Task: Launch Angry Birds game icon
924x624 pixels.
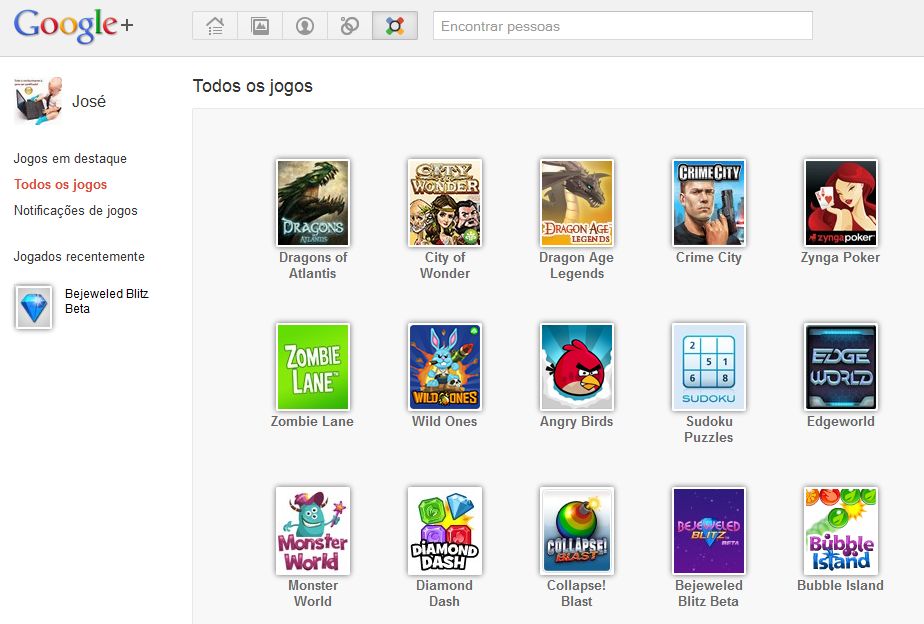Action: [577, 367]
